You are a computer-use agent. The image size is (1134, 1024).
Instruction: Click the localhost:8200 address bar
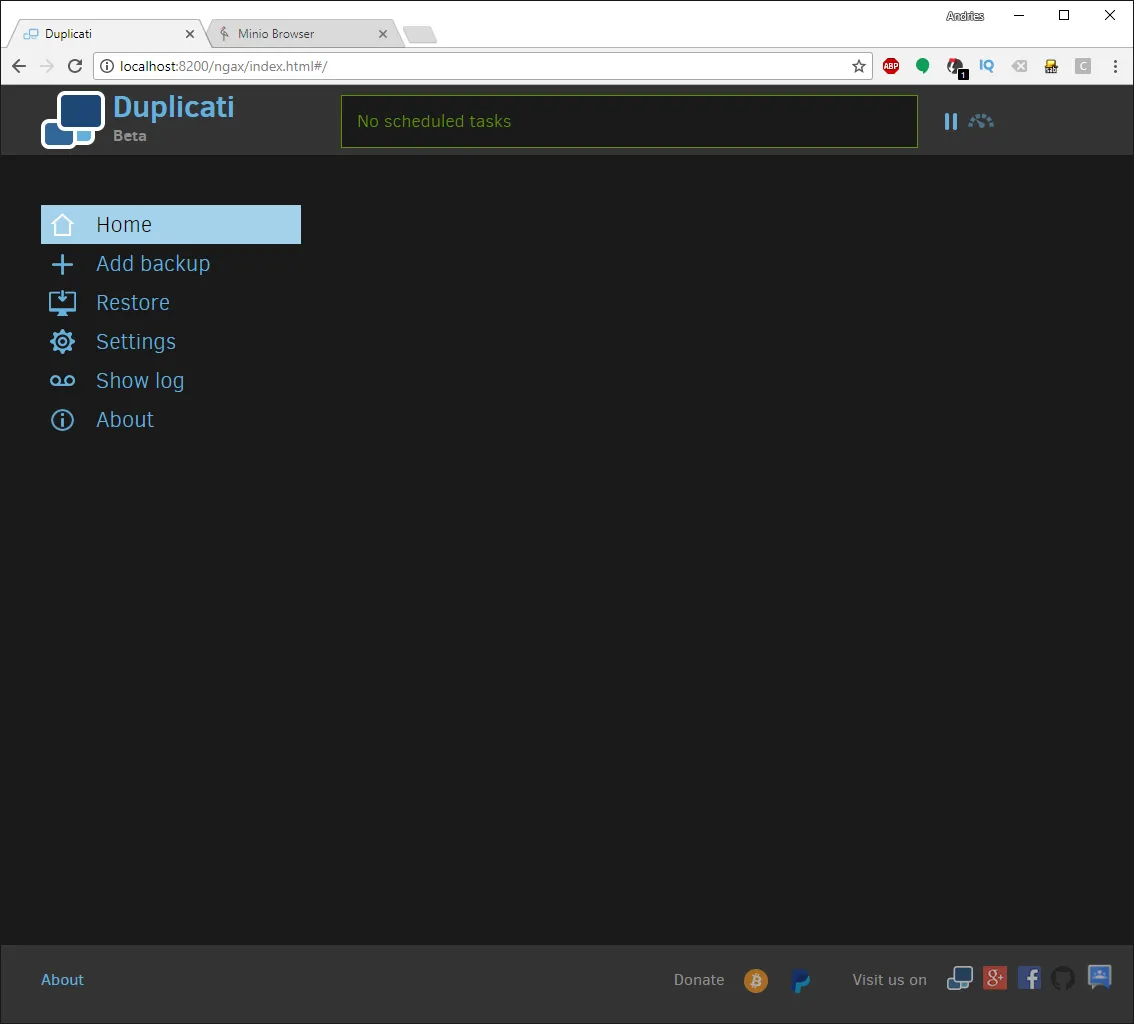pyautogui.click(x=482, y=67)
